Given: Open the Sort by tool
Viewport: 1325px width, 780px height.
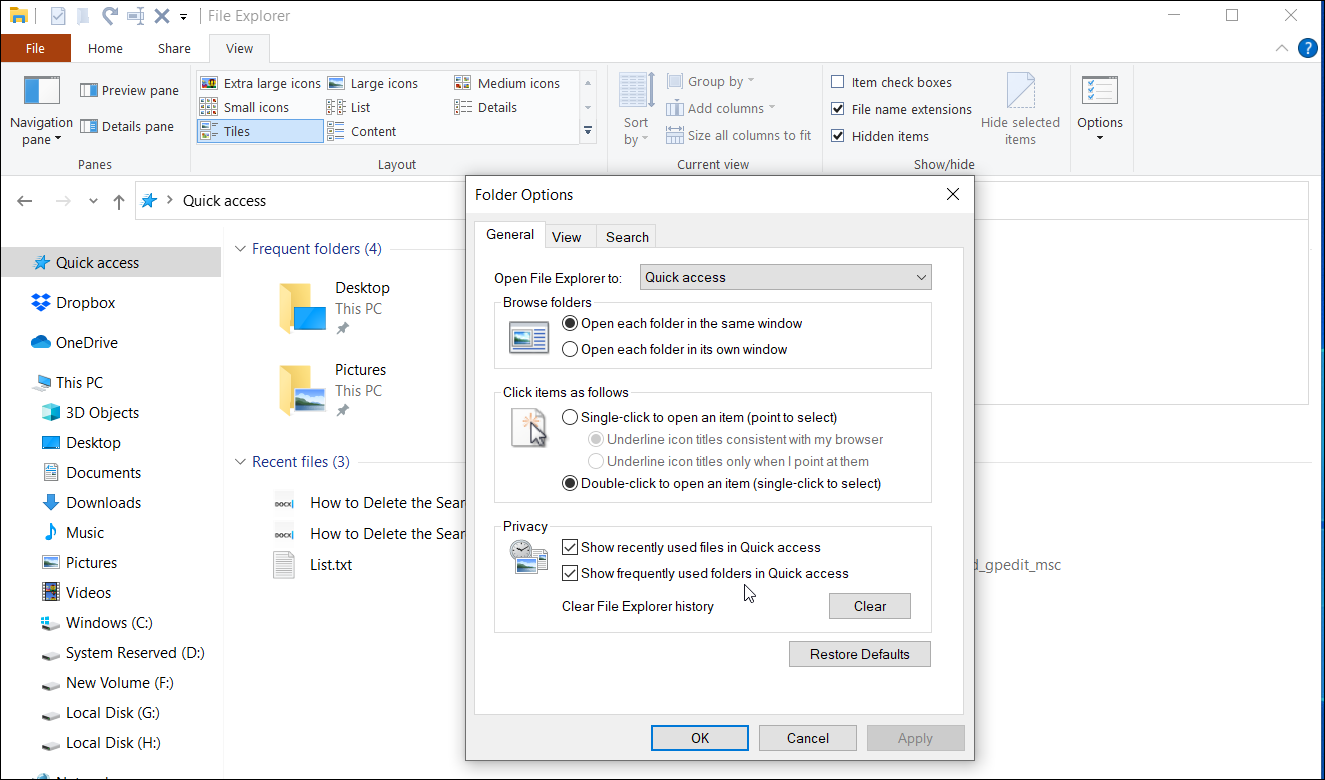Looking at the screenshot, I should pyautogui.click(x=635, y=108).
